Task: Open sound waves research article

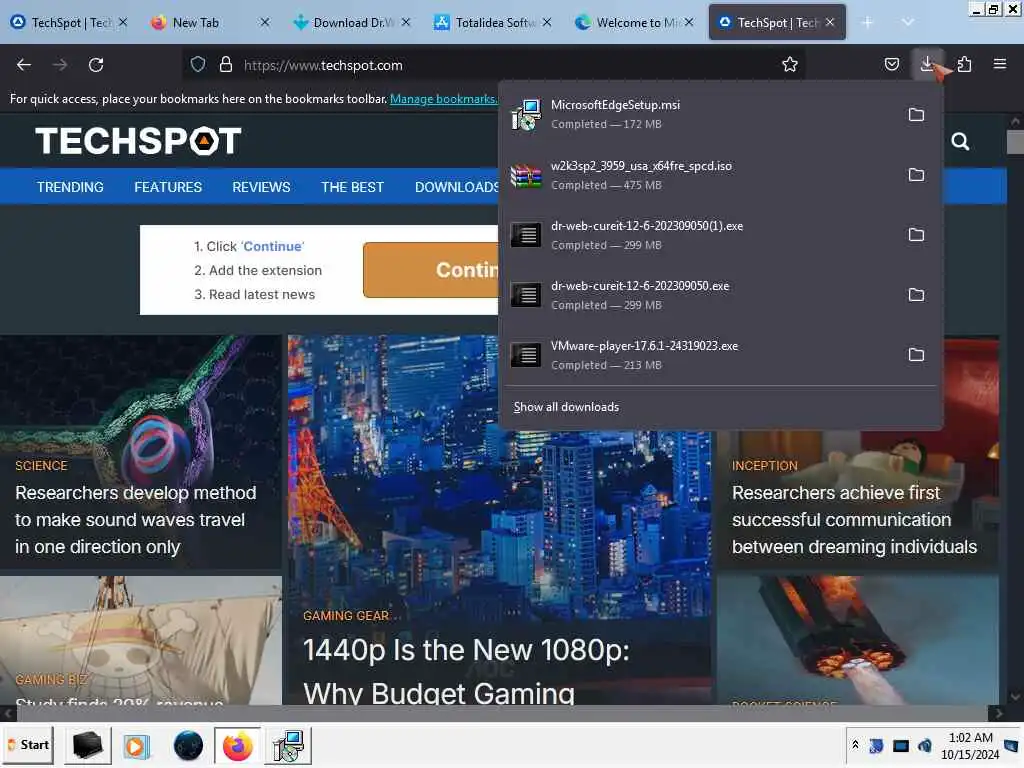Action: 135,520
